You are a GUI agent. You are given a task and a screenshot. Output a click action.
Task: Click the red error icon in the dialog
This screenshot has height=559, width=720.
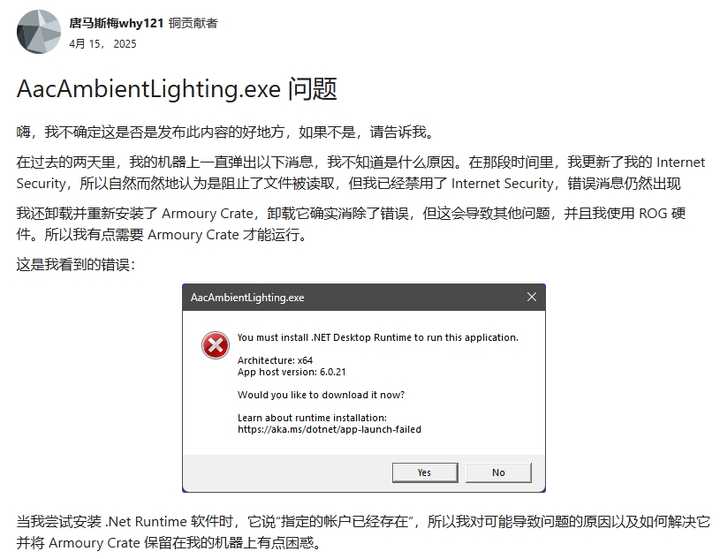tap(215, 345)
